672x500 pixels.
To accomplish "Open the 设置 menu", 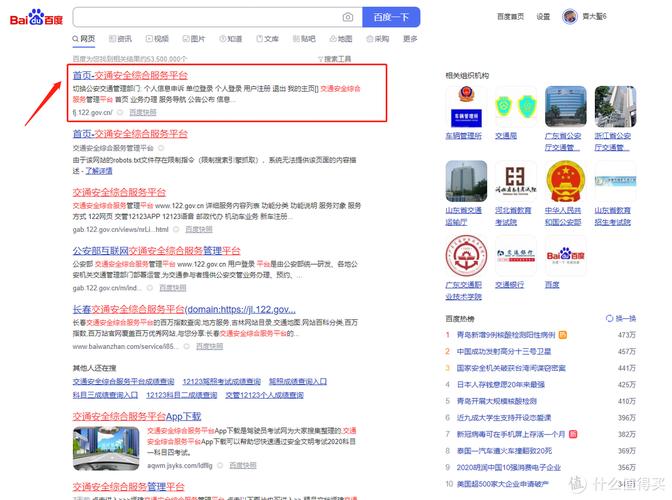I will (543, 17).
